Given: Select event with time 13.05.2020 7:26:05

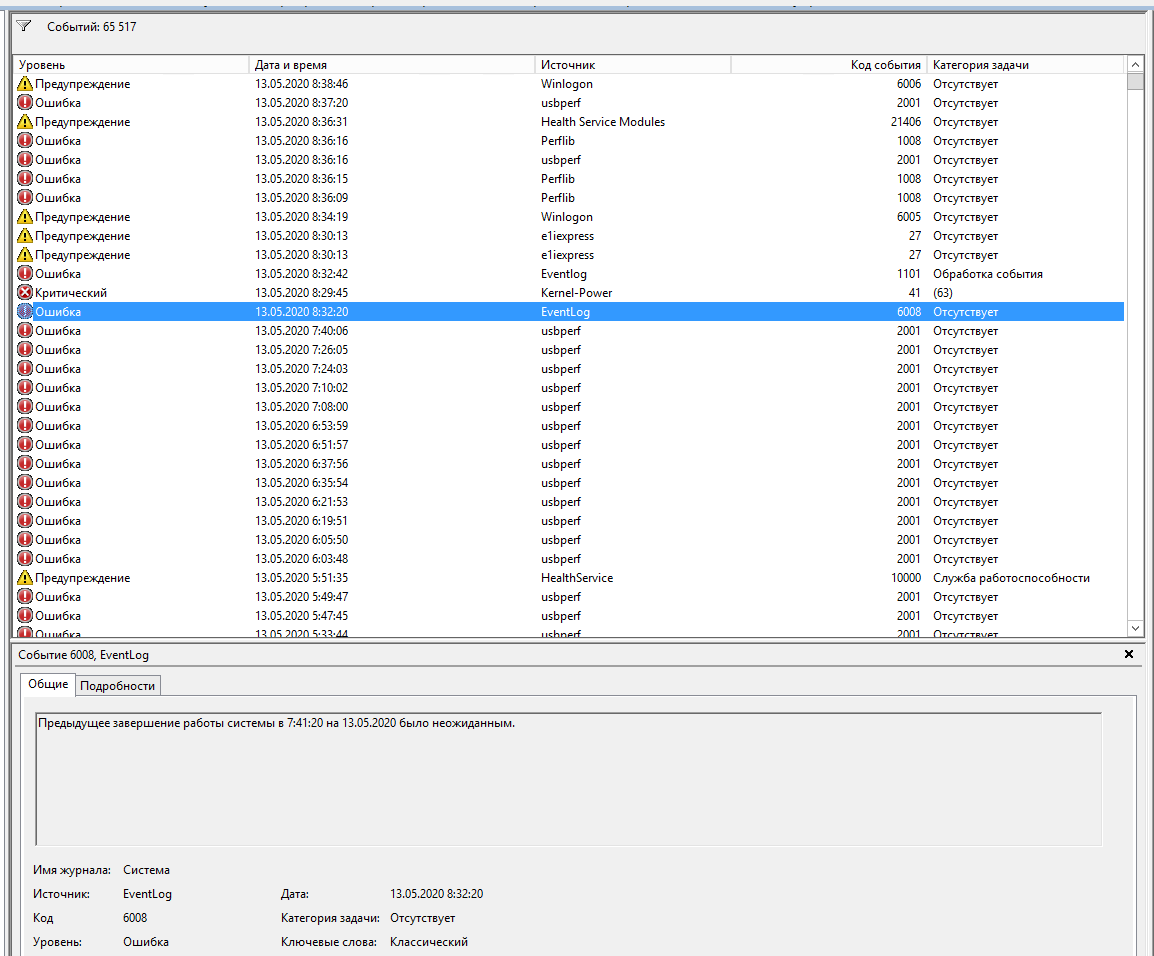Looking at the screenshot, I should pos(302,350).
